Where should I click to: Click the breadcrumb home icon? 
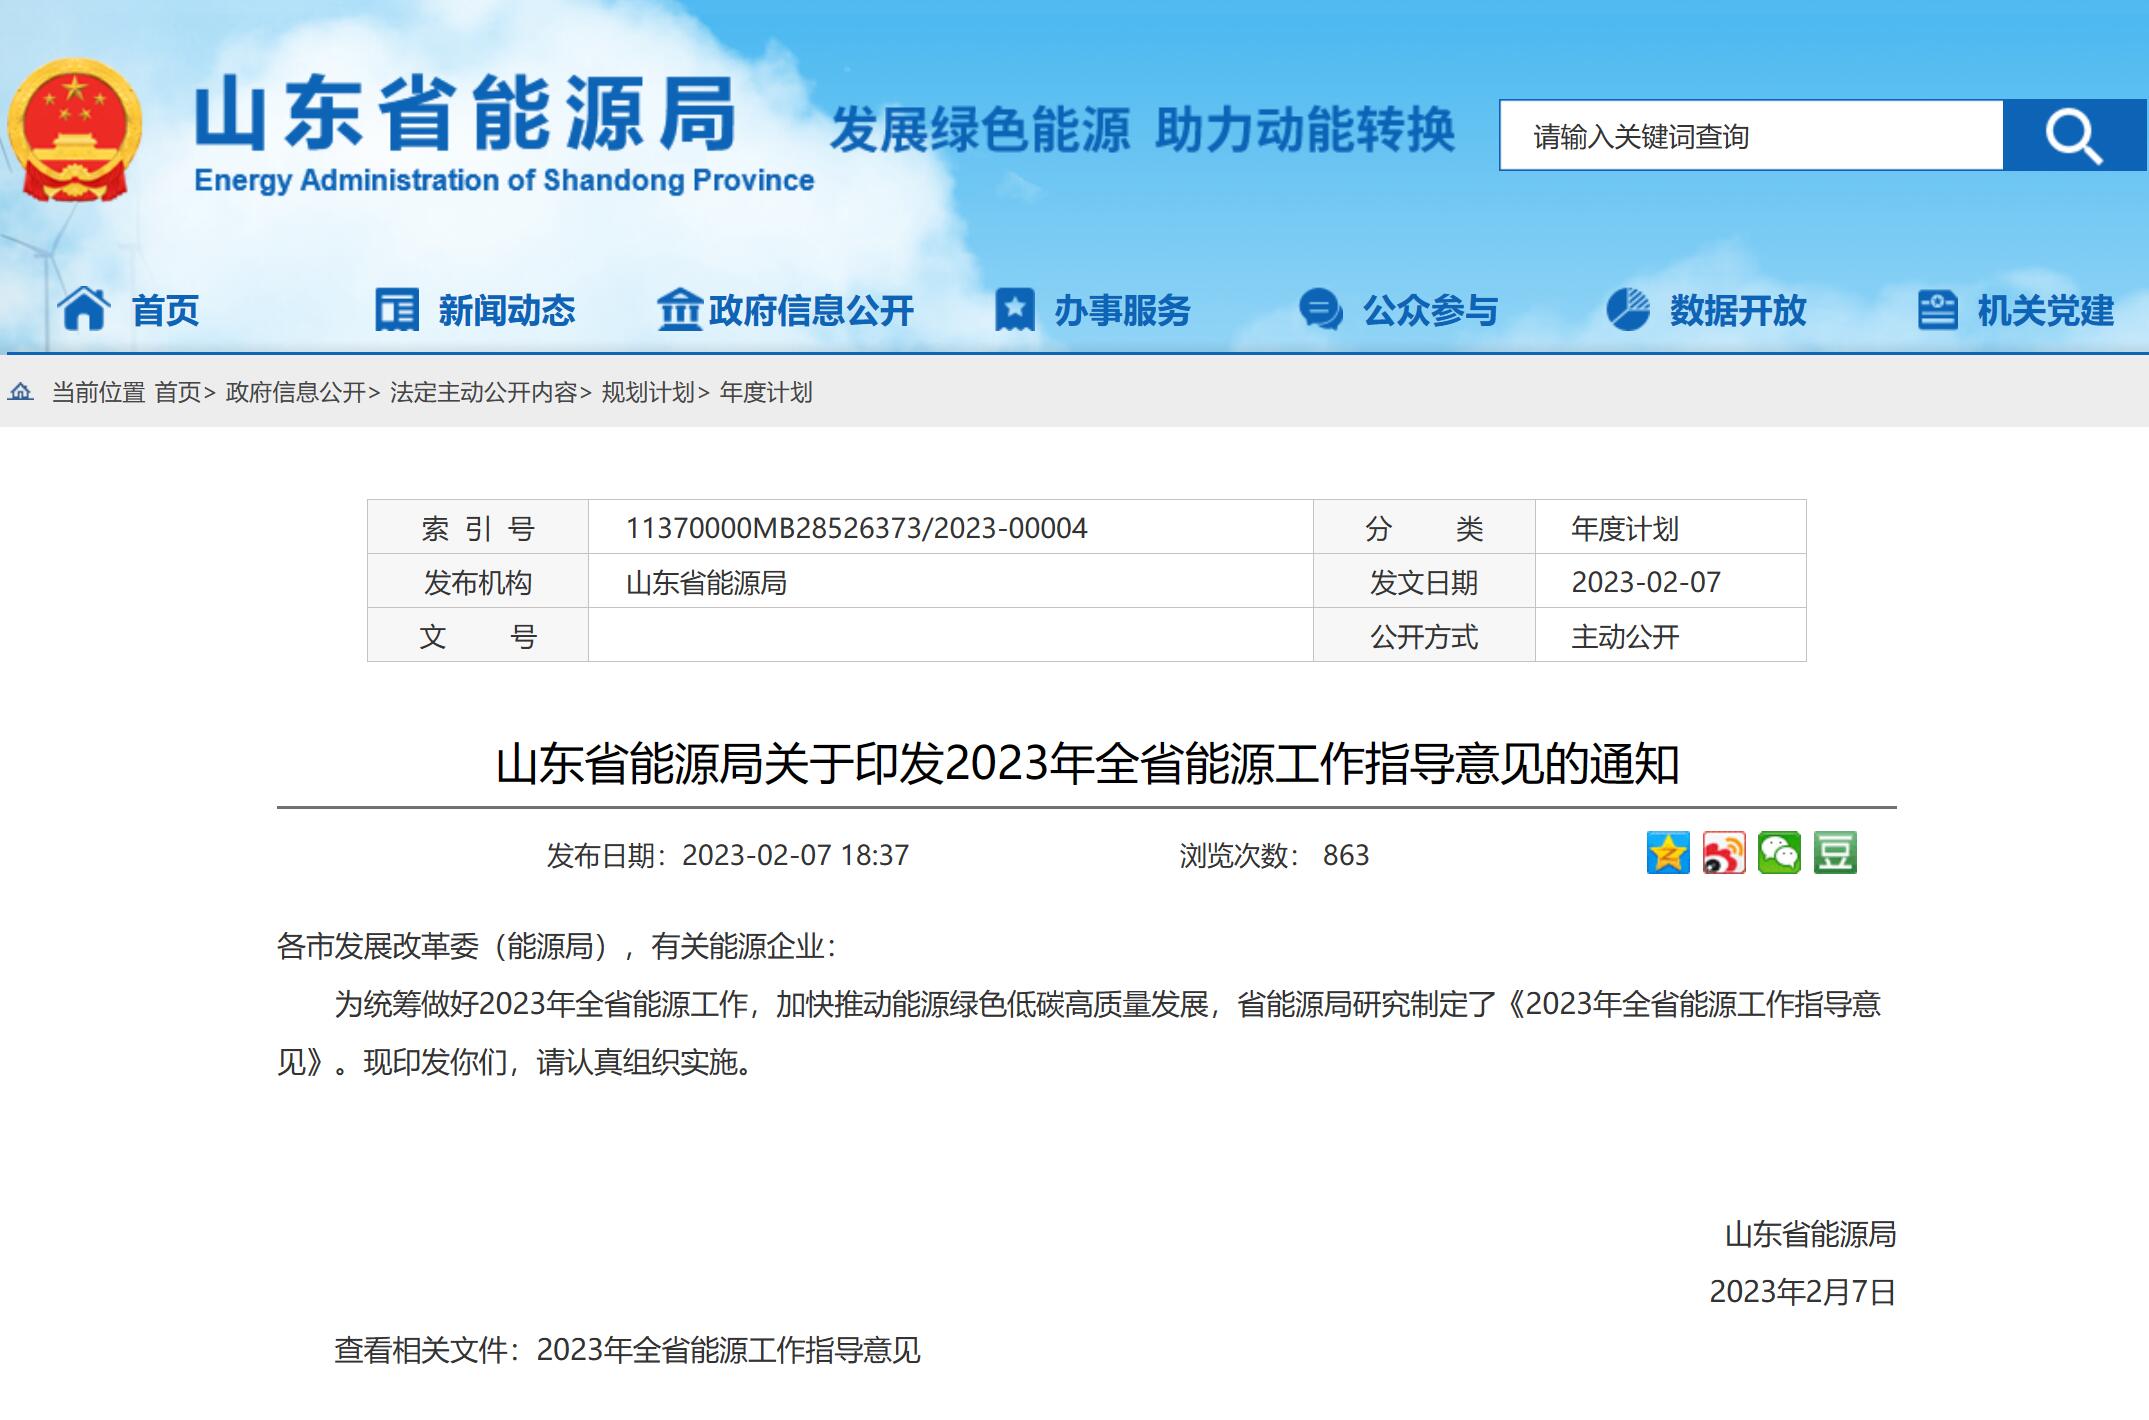[21, 392]
